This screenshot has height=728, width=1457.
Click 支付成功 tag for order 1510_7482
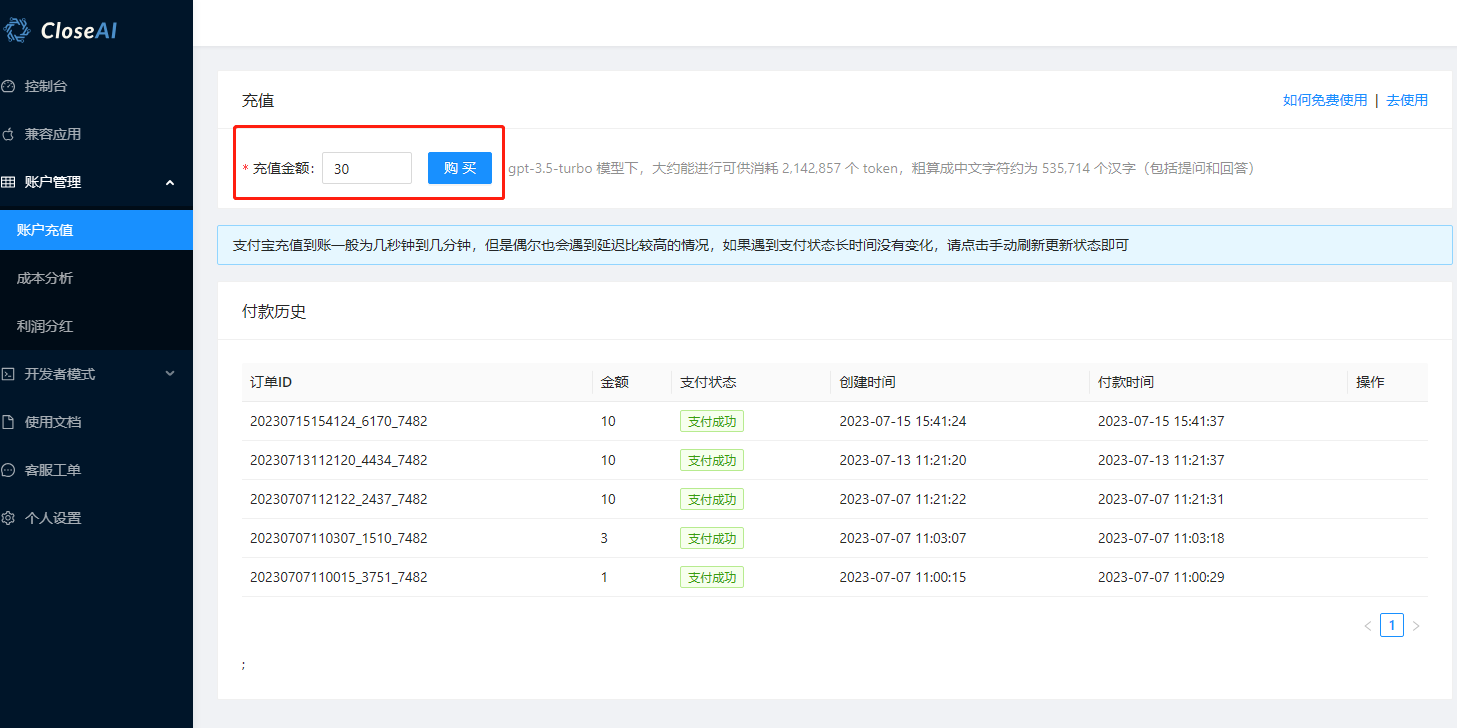[712, 538]
